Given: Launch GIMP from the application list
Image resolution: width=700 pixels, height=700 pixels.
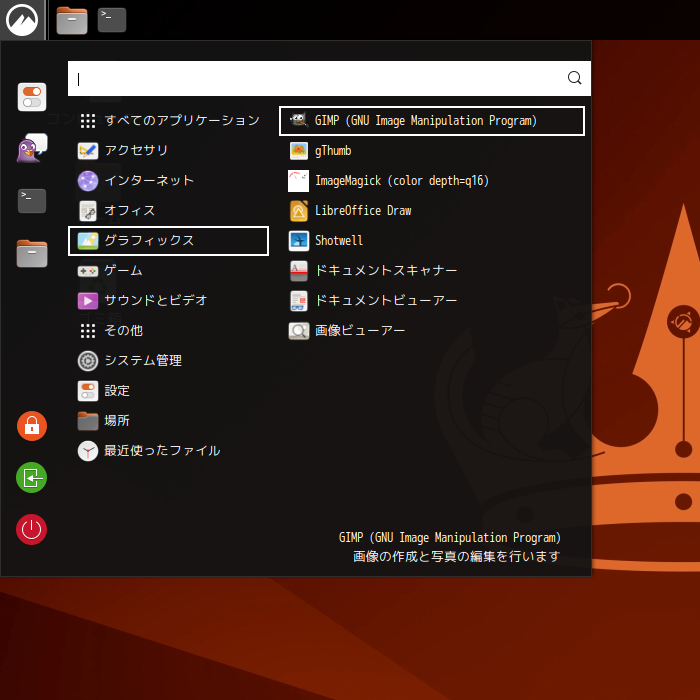Looking at the screenshot, I should [x=432, y=121].
